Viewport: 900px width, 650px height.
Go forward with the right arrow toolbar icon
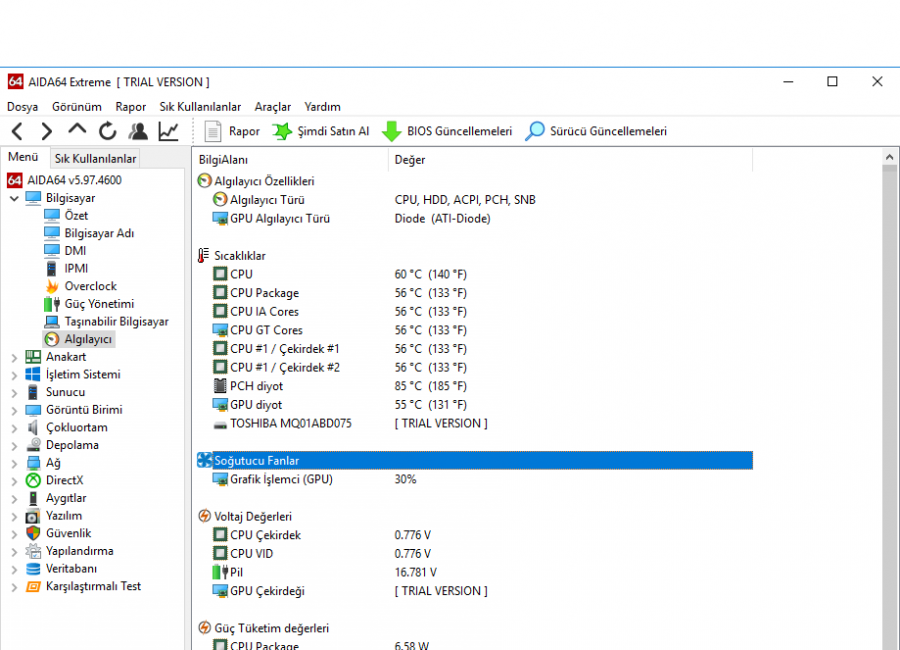tap(46, 131)
